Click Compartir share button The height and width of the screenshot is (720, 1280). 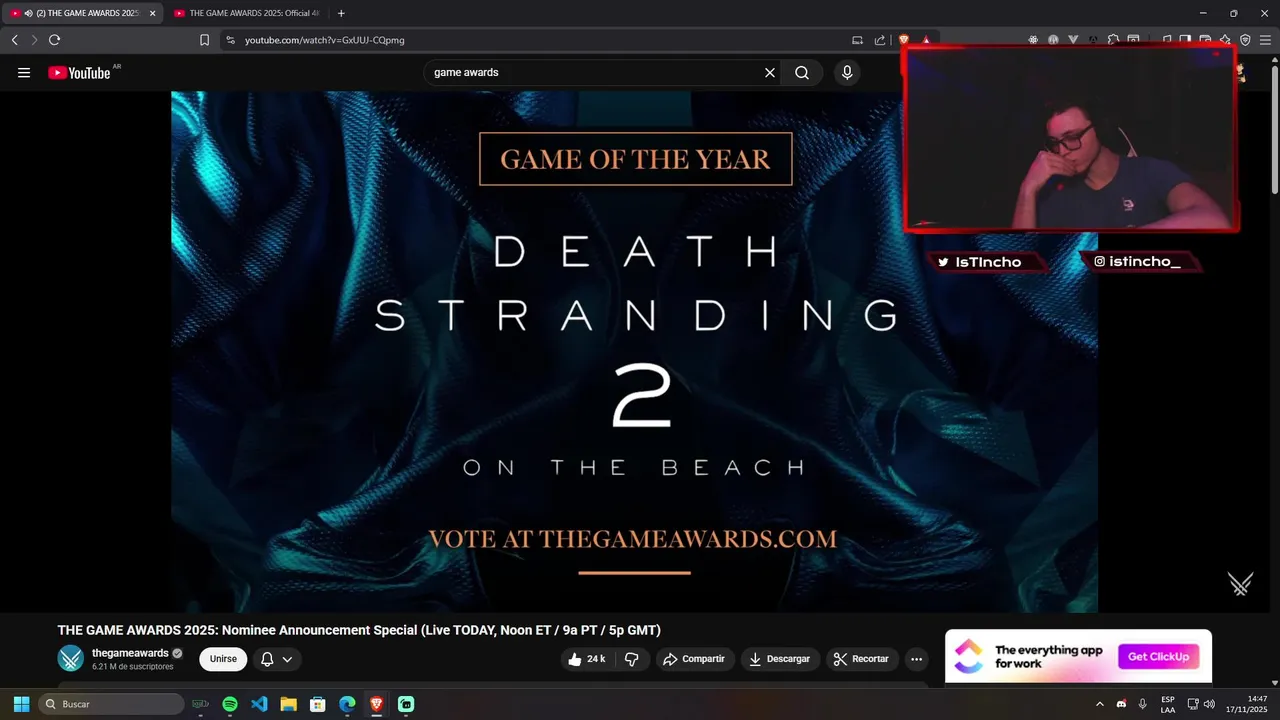point(694,659)
